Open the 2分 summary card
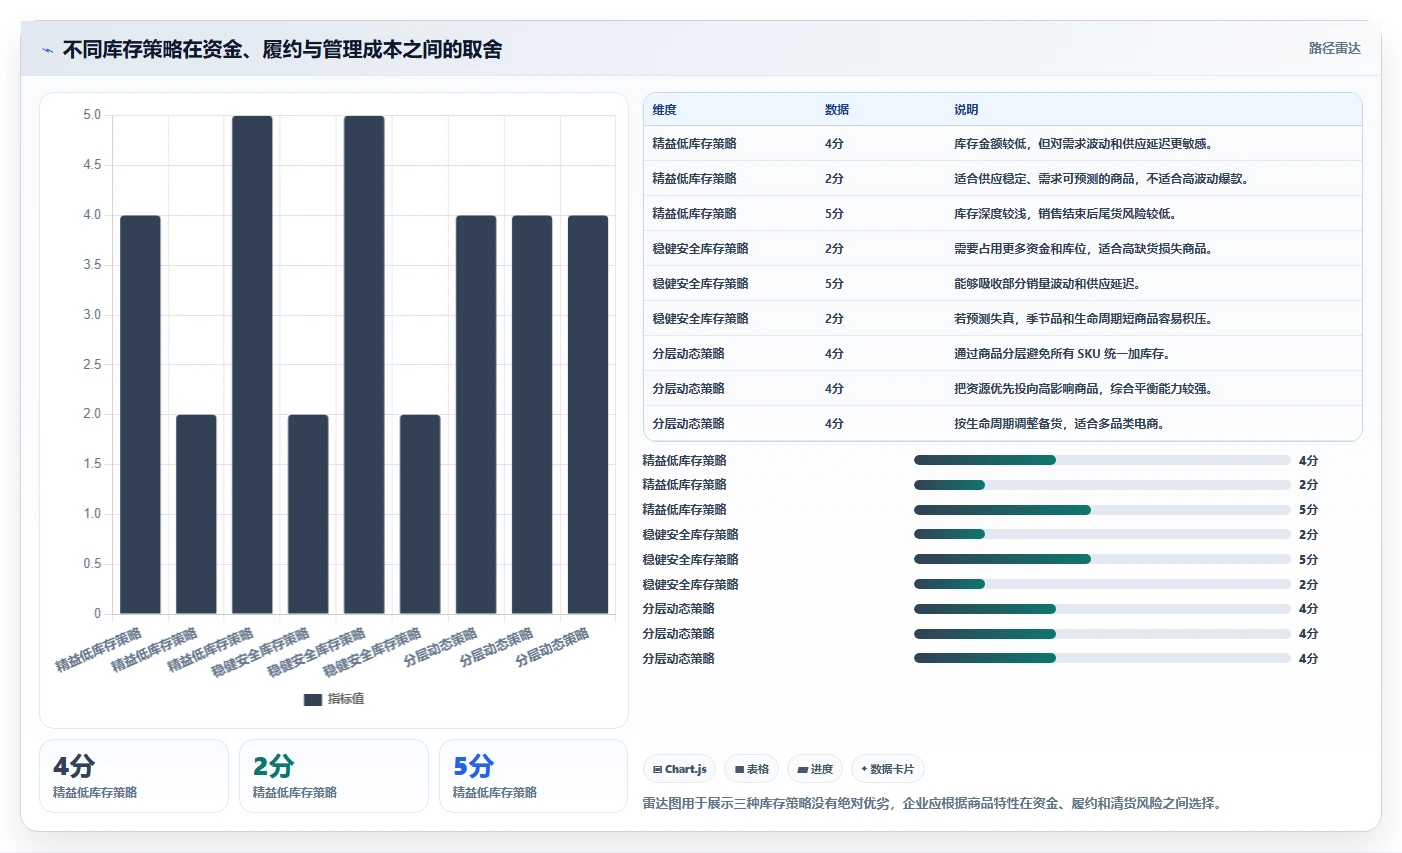1402x853 pixels. 334,776
